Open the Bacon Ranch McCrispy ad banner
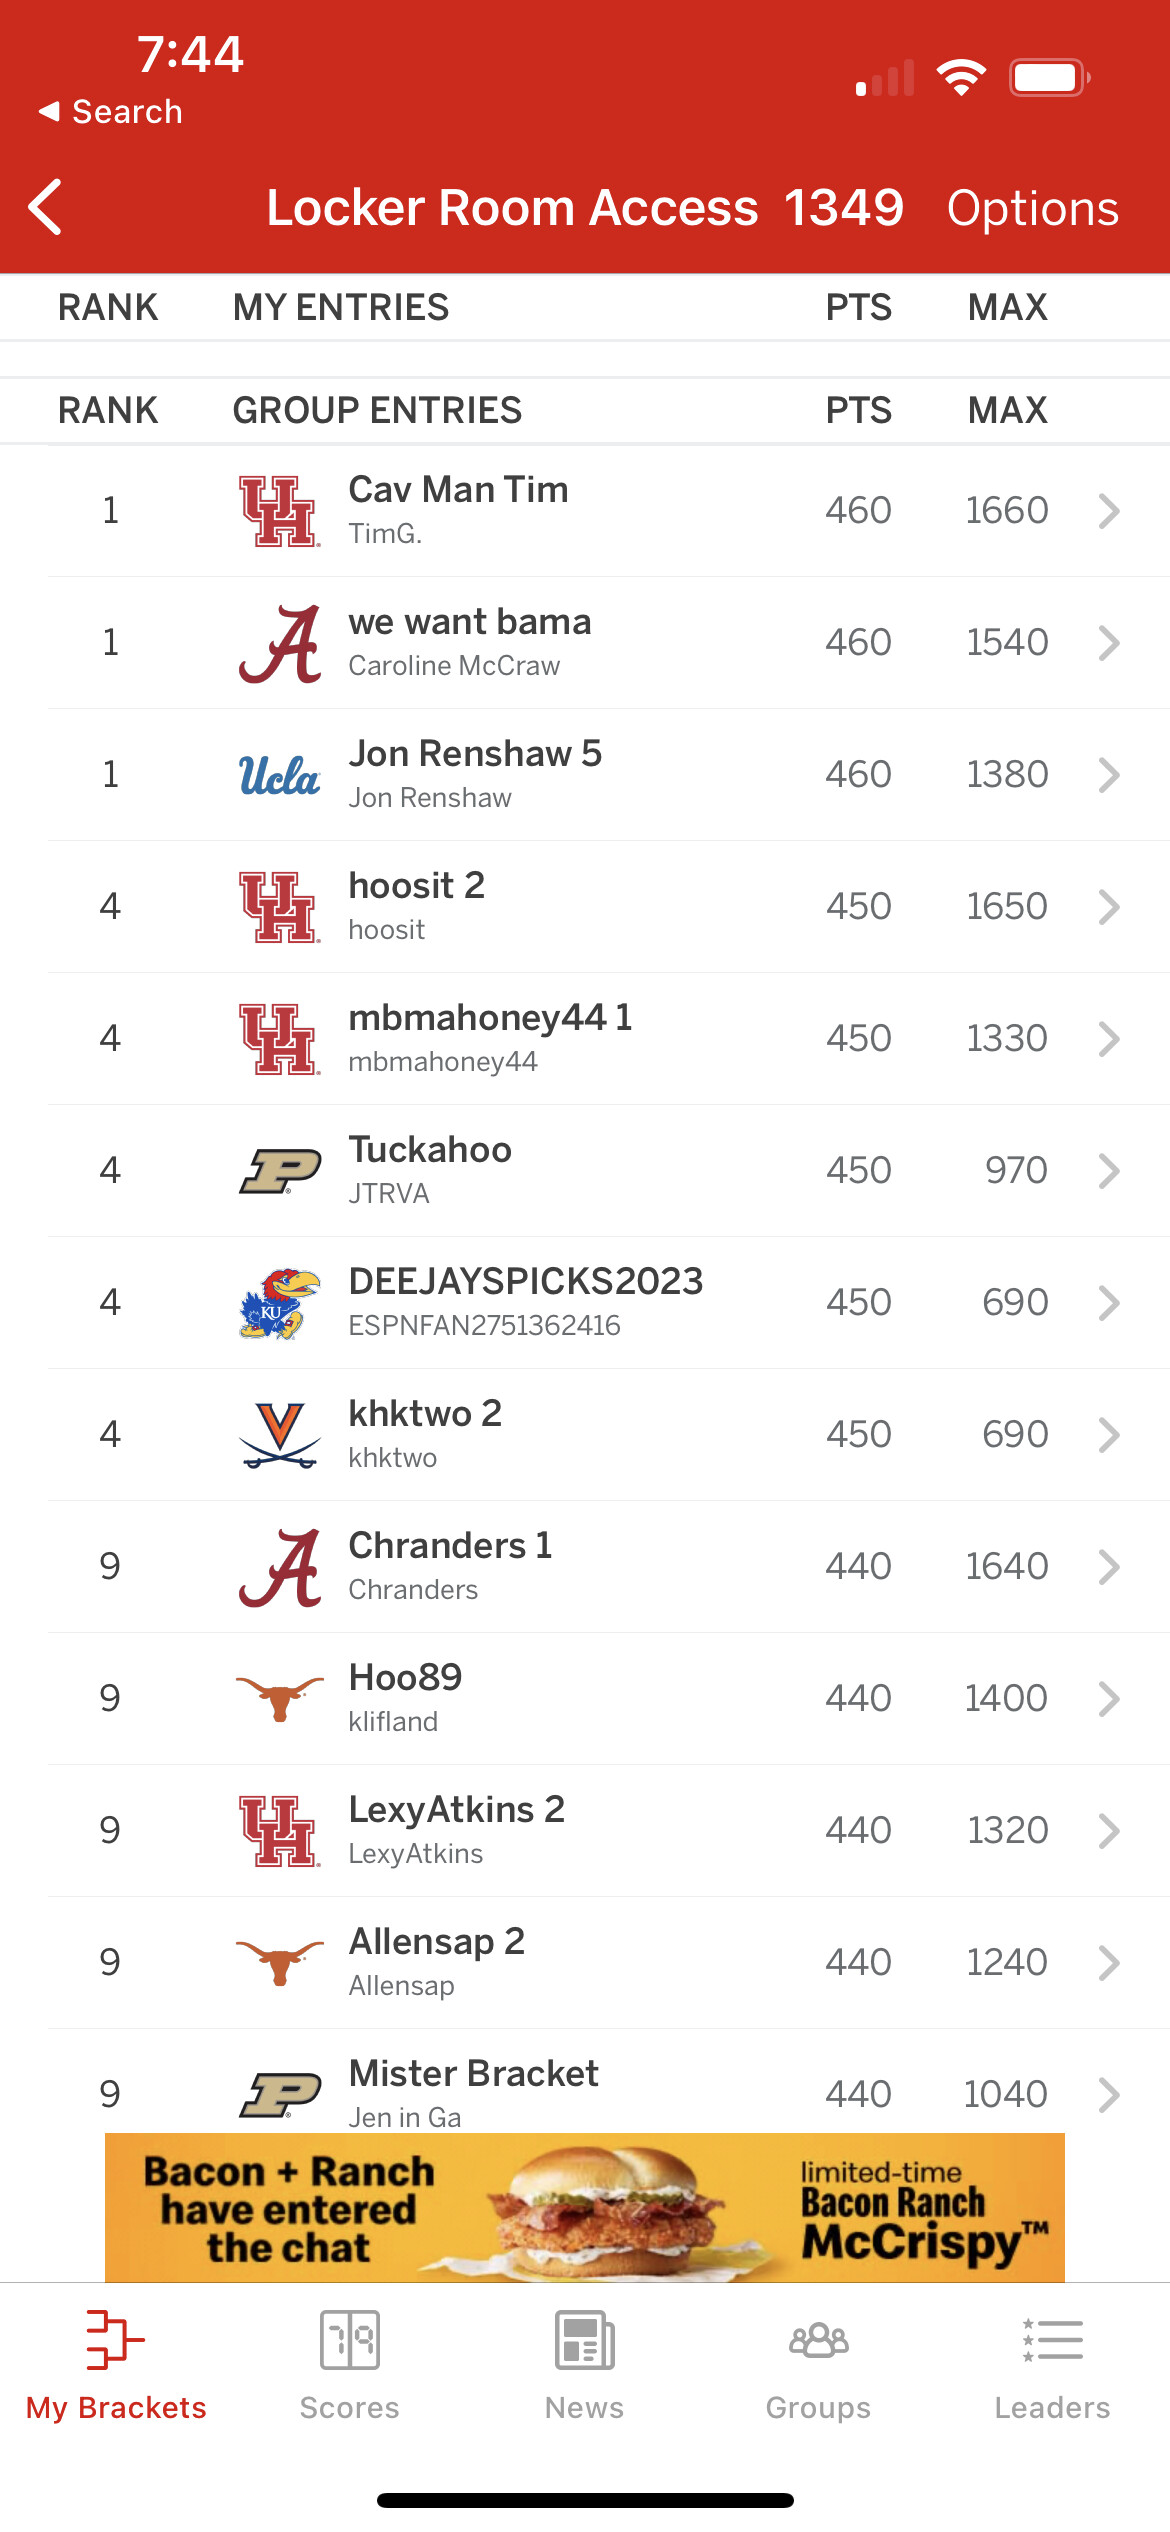Viewport: 1170px width, 2532px height. (584, 2208)
